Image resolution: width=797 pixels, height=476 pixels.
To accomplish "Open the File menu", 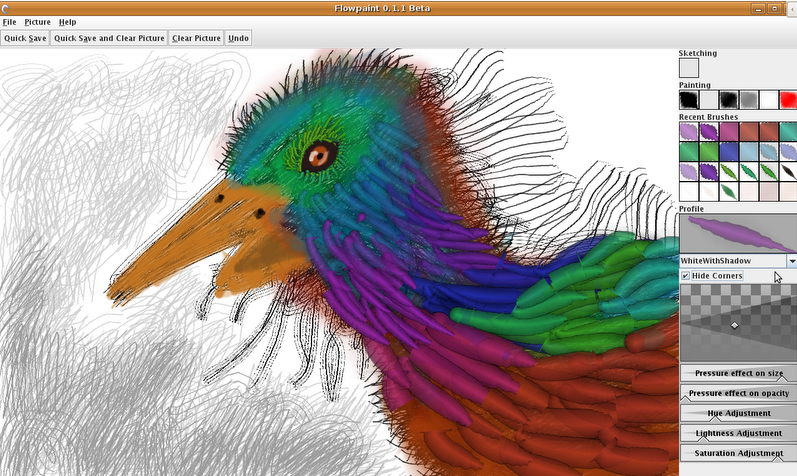I will (x=9, y=21).
